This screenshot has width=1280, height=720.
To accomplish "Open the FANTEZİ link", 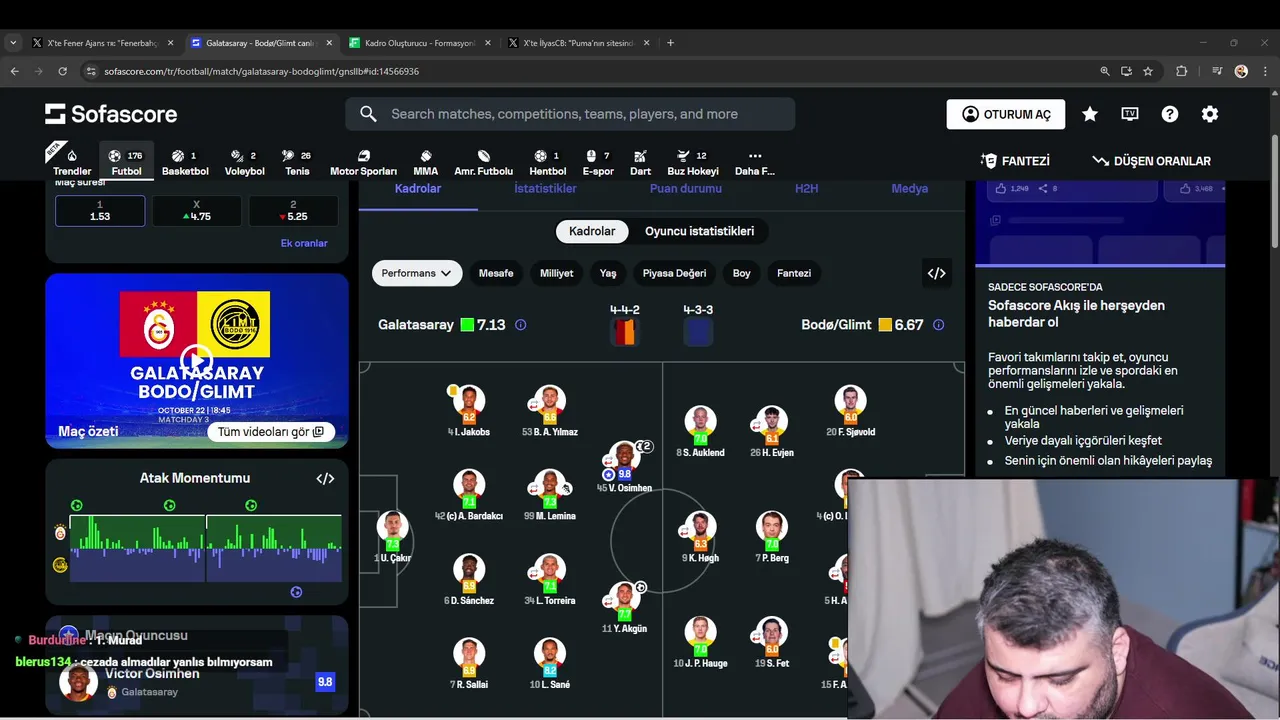I will 1015,161.
